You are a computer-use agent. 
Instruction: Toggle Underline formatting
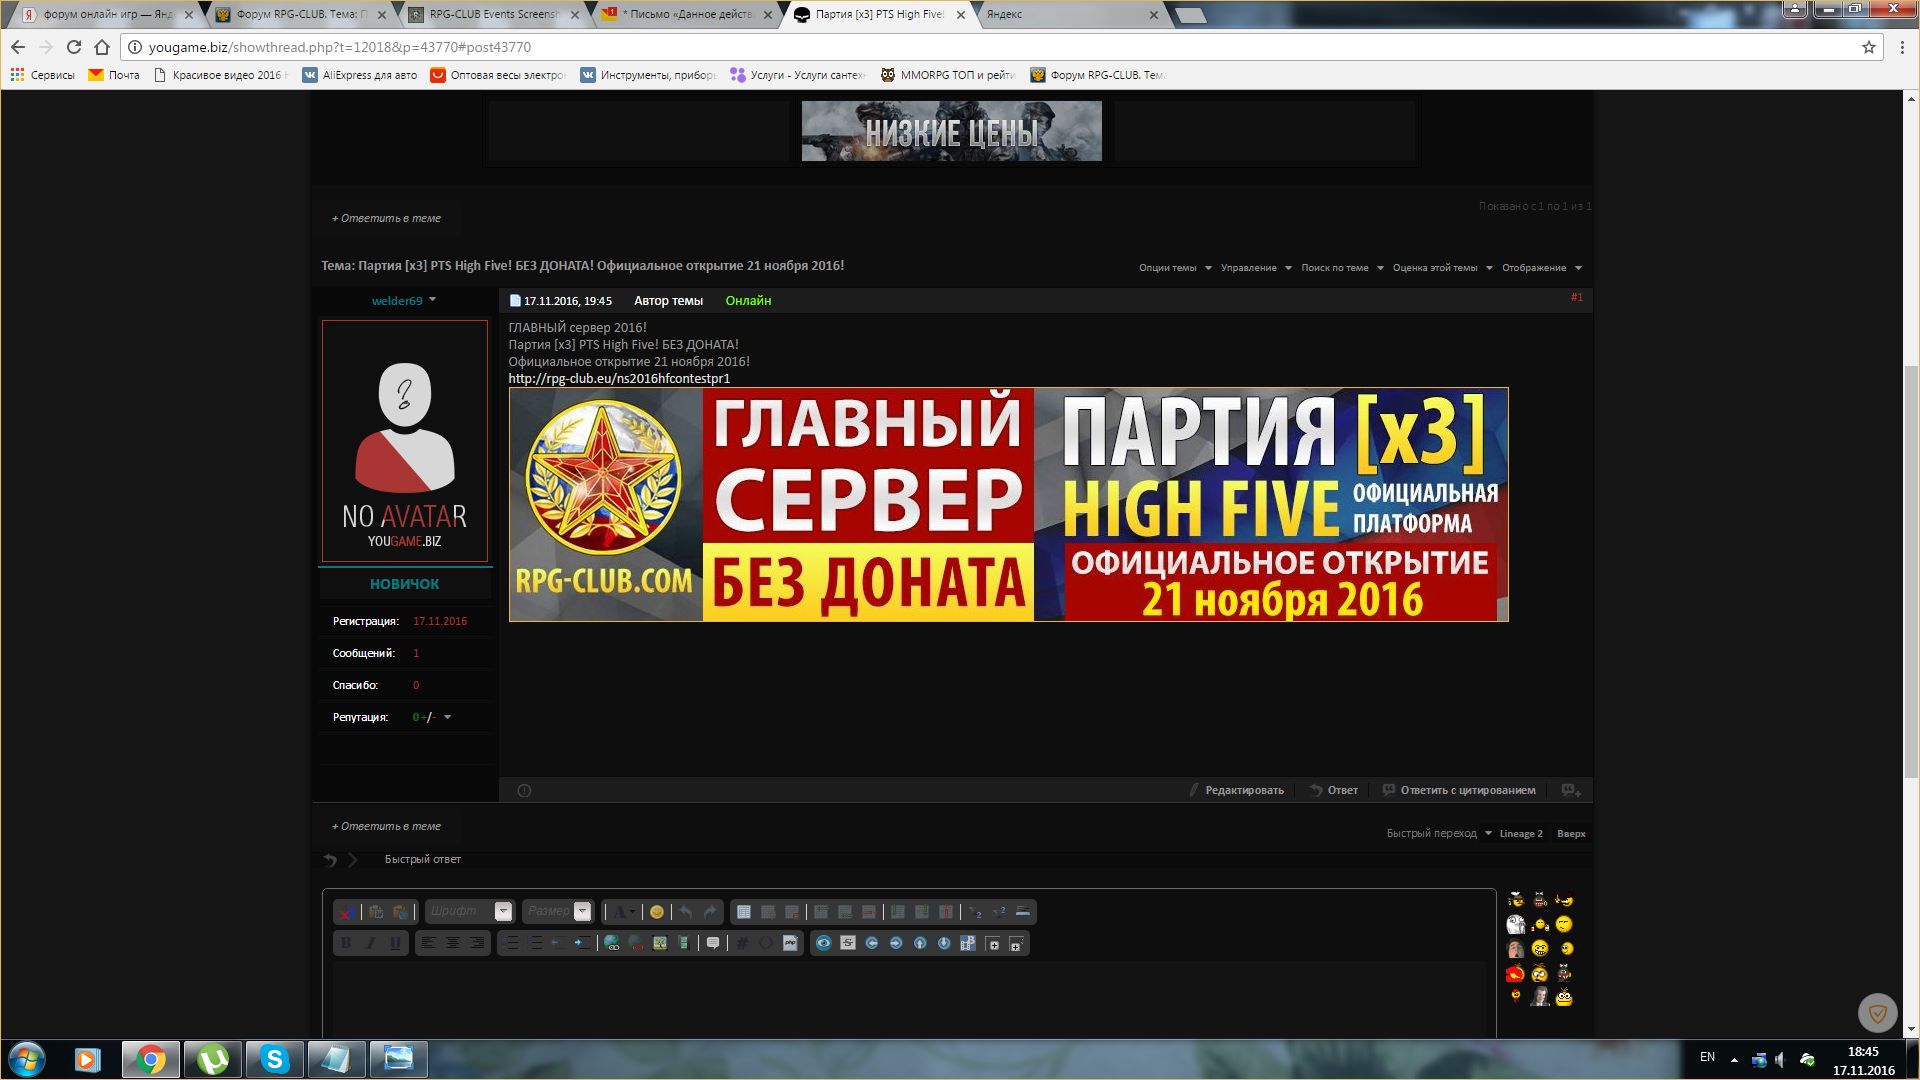(x=395, y=943)
